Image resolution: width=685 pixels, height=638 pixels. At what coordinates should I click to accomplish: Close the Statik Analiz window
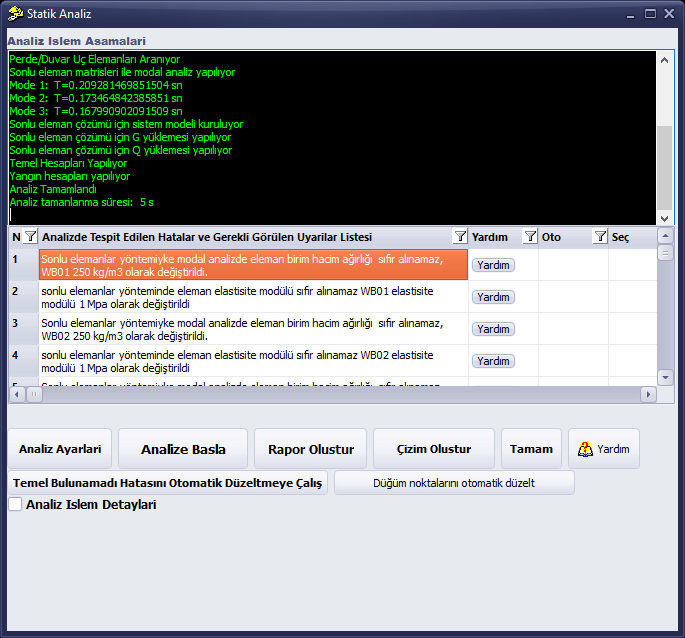669,14
